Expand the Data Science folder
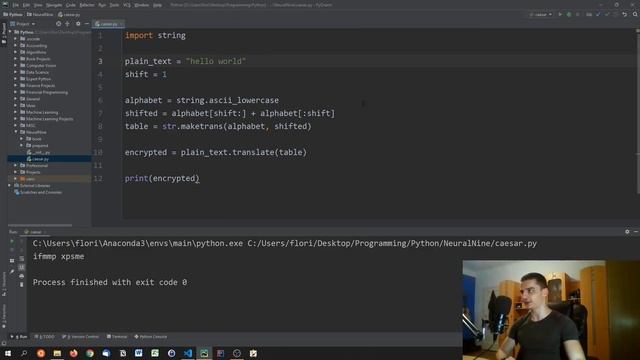 16,72
